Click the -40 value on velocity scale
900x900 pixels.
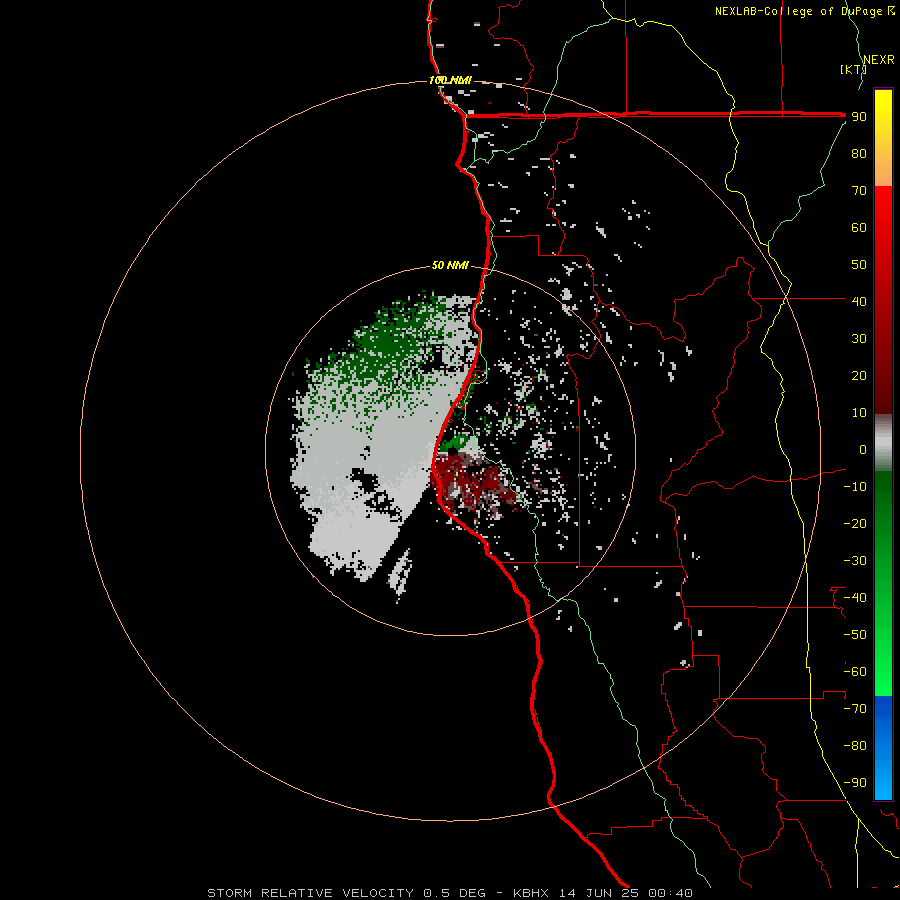(855, 598)
